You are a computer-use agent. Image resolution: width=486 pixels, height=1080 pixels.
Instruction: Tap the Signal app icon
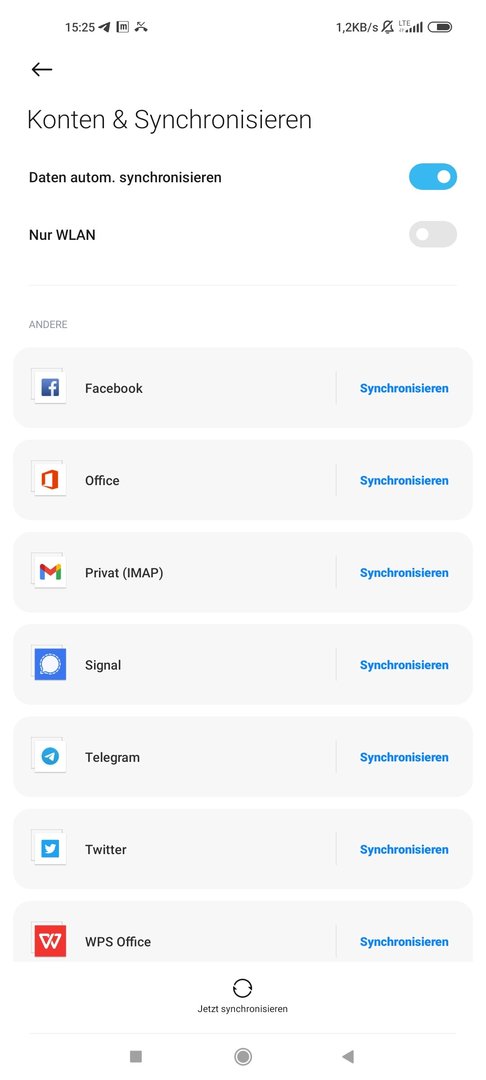(49, 664)
